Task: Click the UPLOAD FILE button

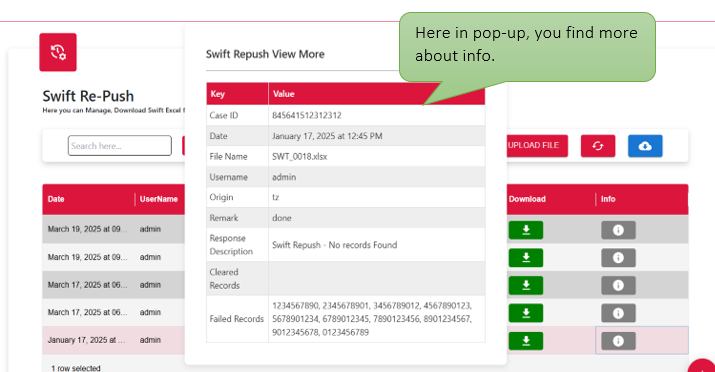Action: tap(537, 146)
